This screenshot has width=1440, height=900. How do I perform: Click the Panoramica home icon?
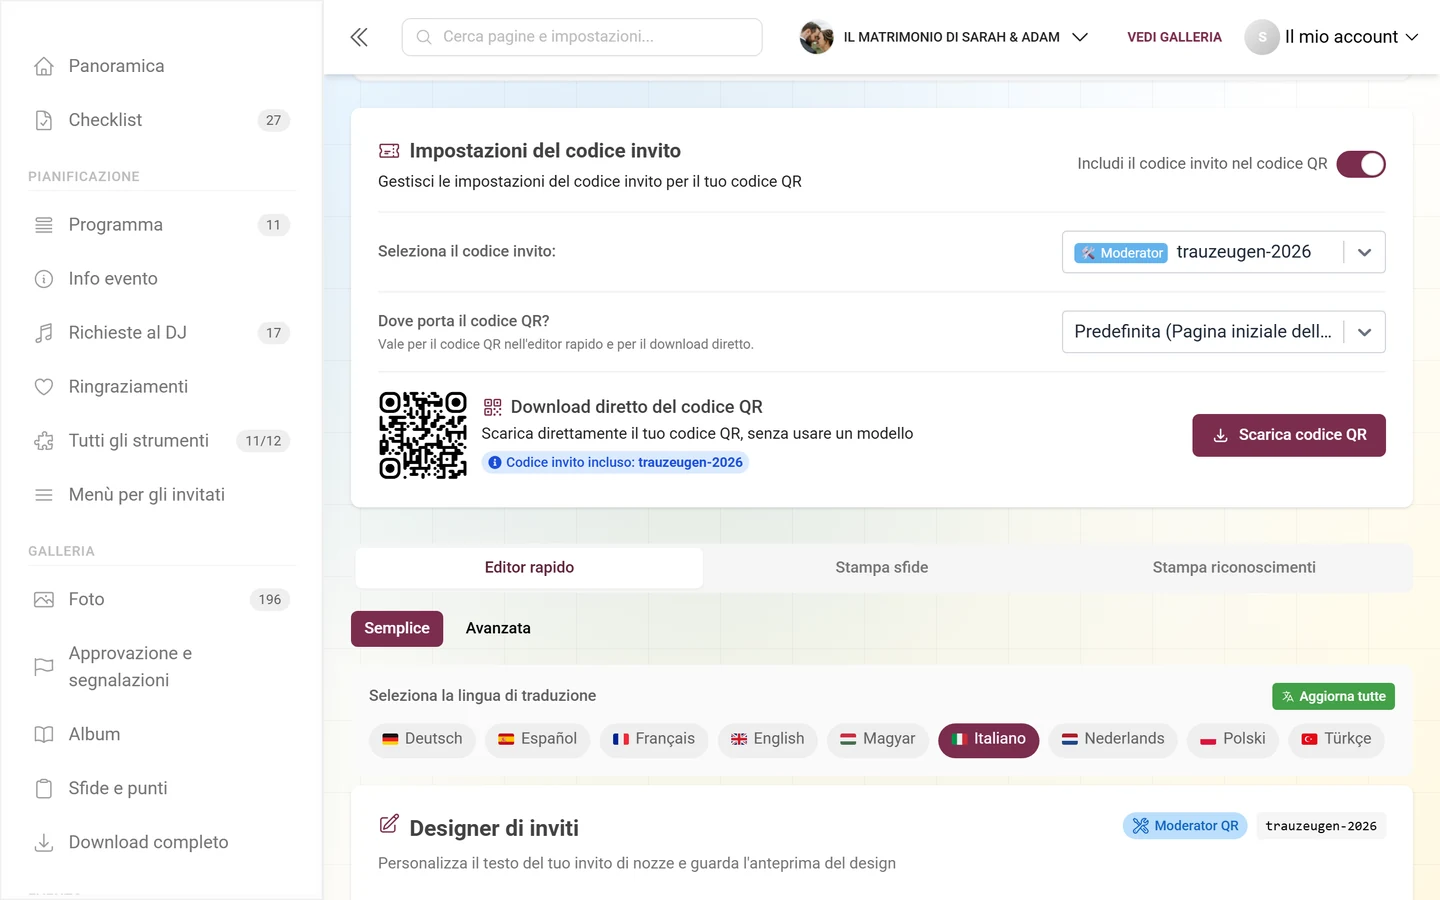[44, 66]
